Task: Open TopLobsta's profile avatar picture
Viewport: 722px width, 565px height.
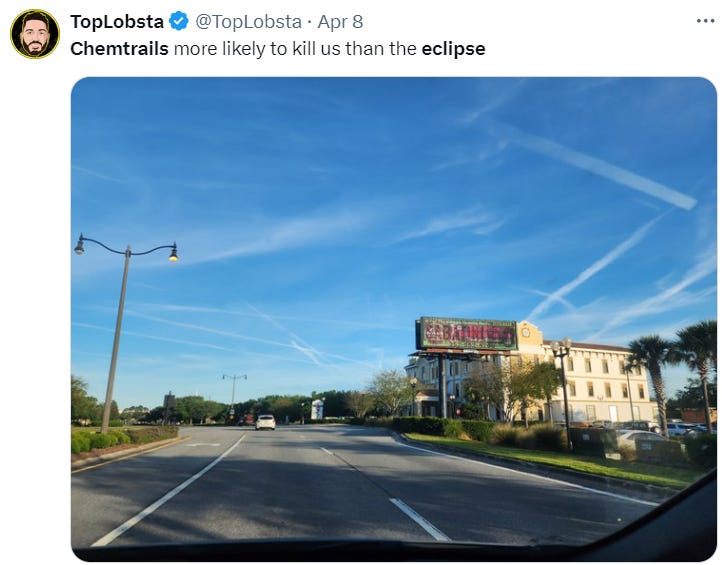Action: [x=35, y=34]
